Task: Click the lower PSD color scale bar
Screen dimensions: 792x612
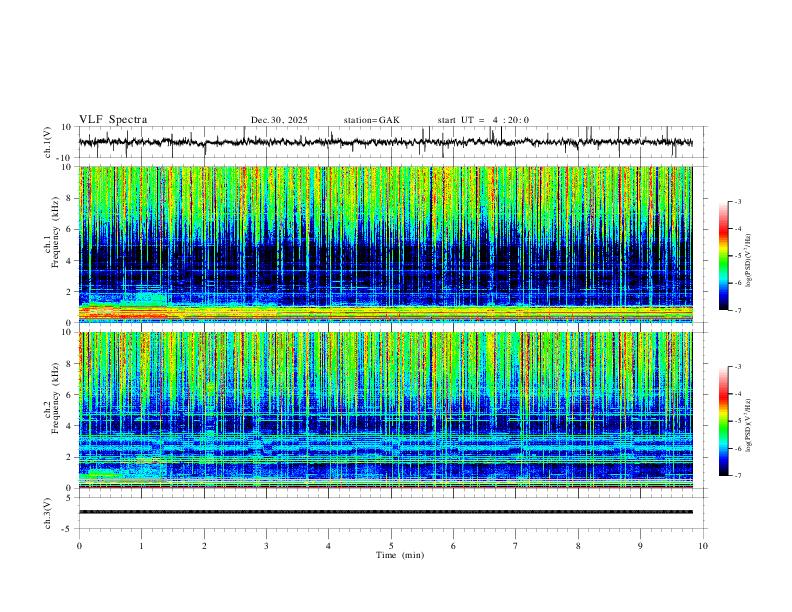Action: click(x=724, y=421)
